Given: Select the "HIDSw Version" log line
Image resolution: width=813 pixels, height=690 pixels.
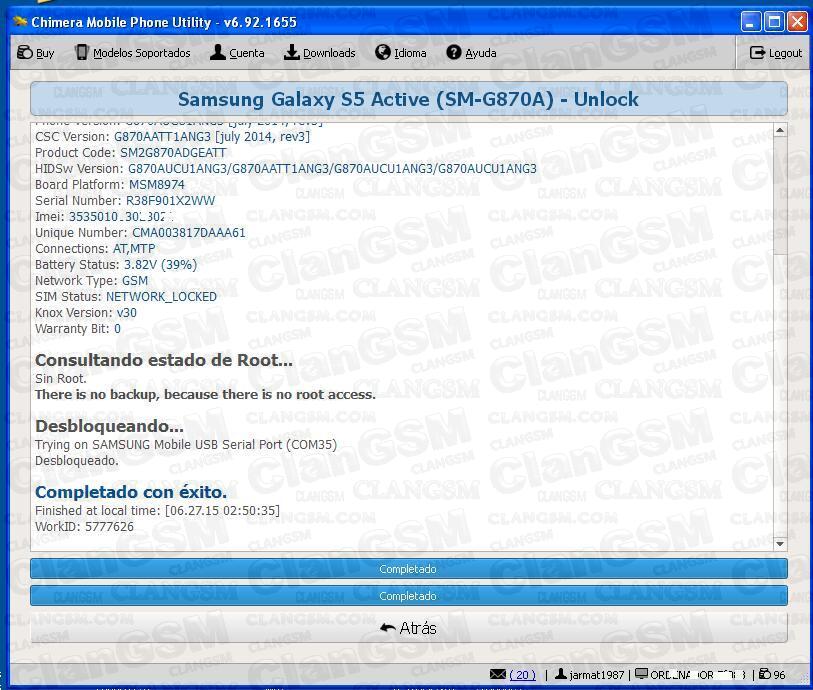Looking at the screenshot, I should click(286, 169).
